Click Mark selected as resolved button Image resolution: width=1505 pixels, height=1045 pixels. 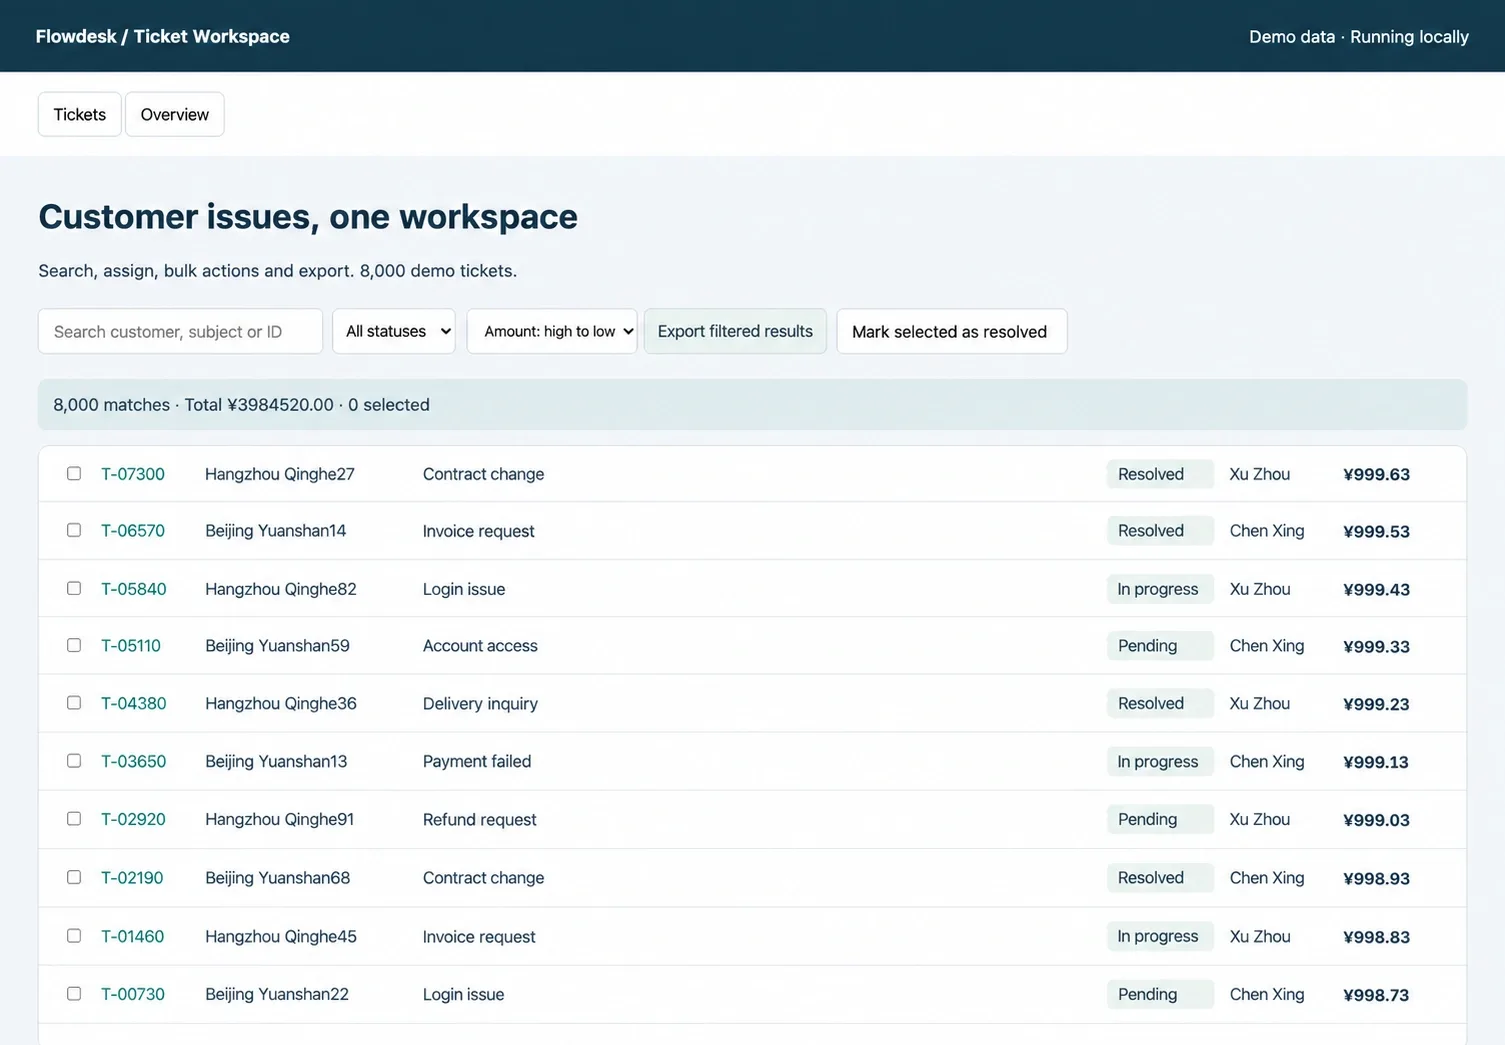[950, 331]
